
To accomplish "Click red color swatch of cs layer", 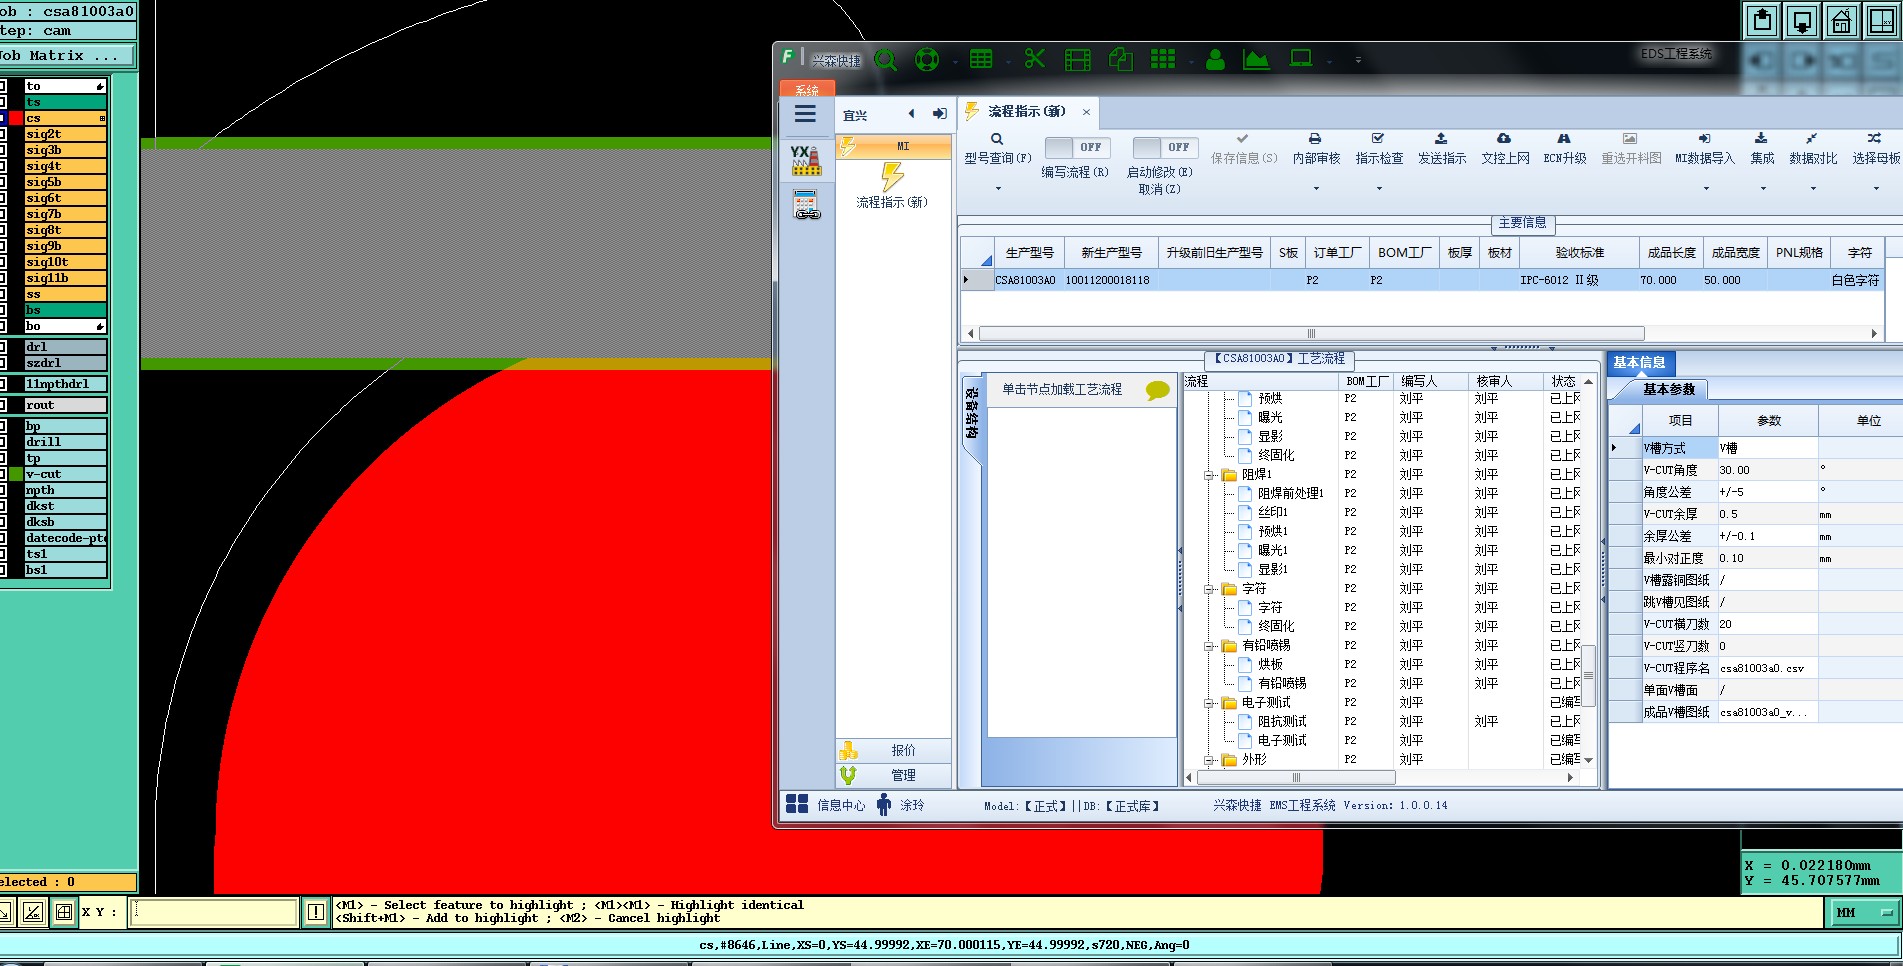I will coord(16,118).
